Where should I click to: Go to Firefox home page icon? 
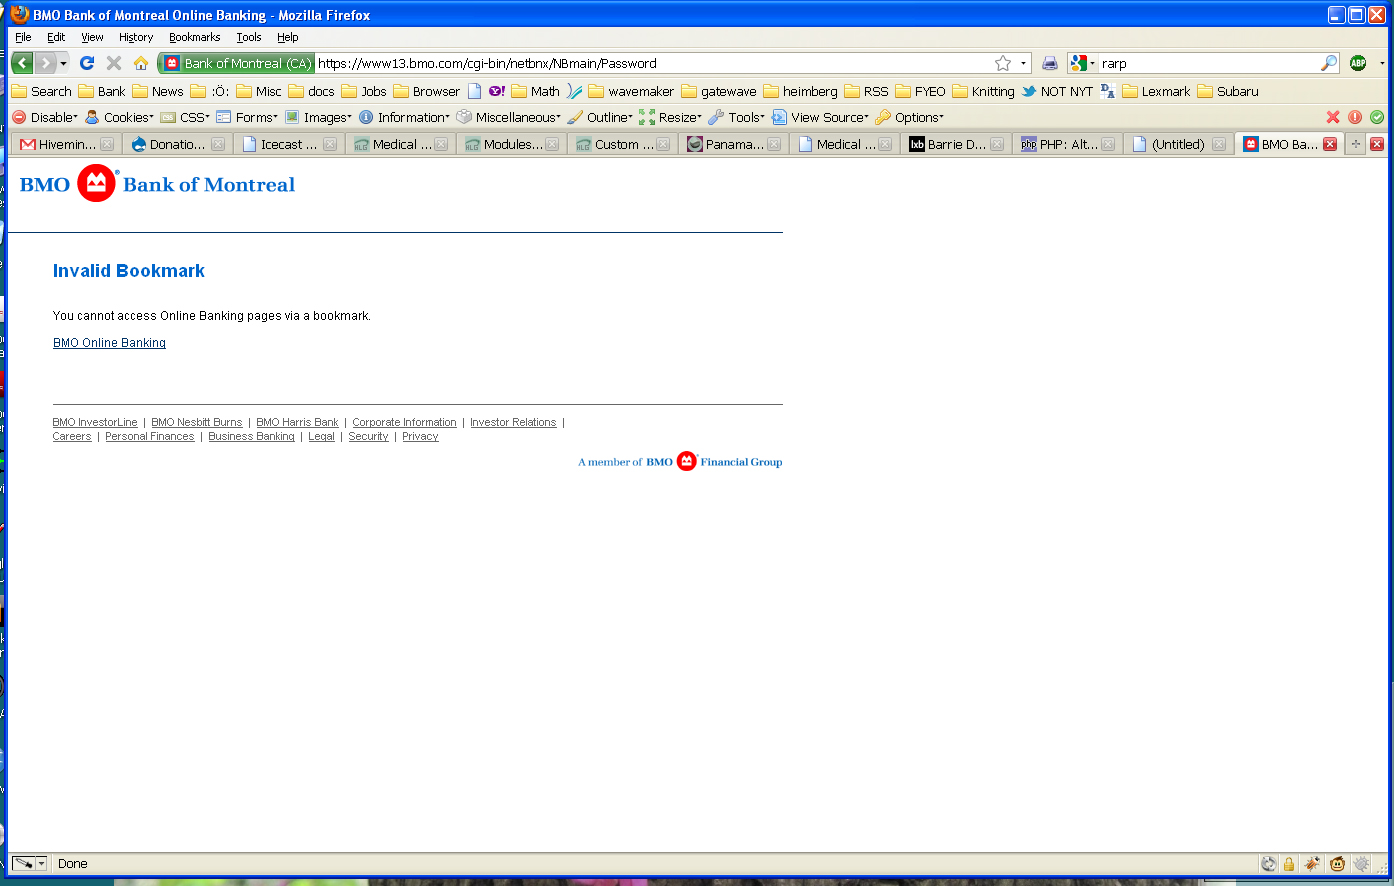point(141,63)
